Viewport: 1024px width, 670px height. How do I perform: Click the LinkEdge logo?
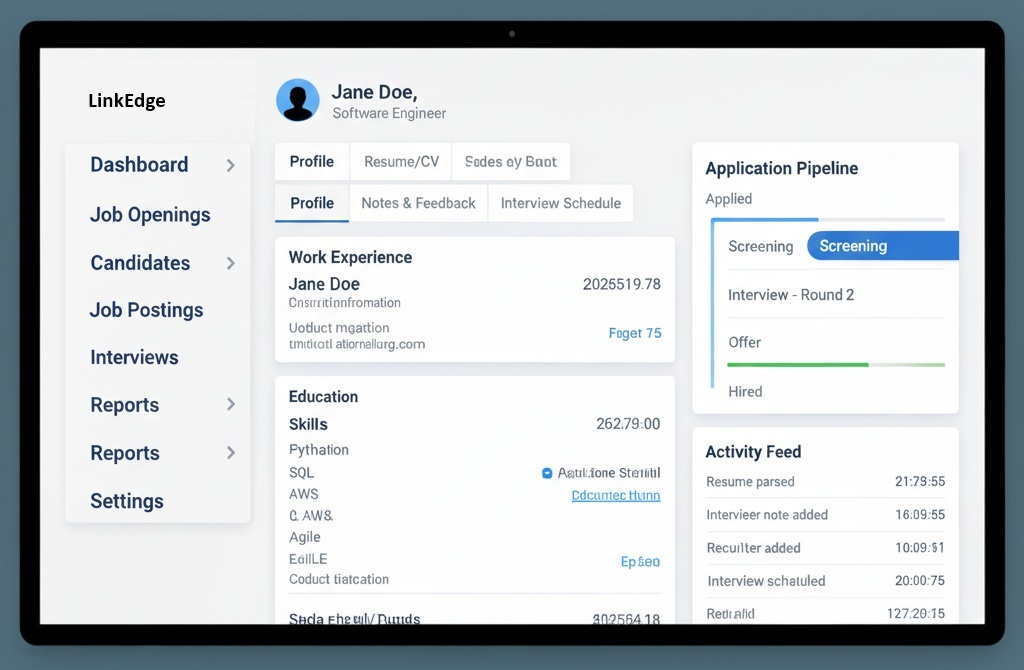pyautogui.click(x=127, y=101)
